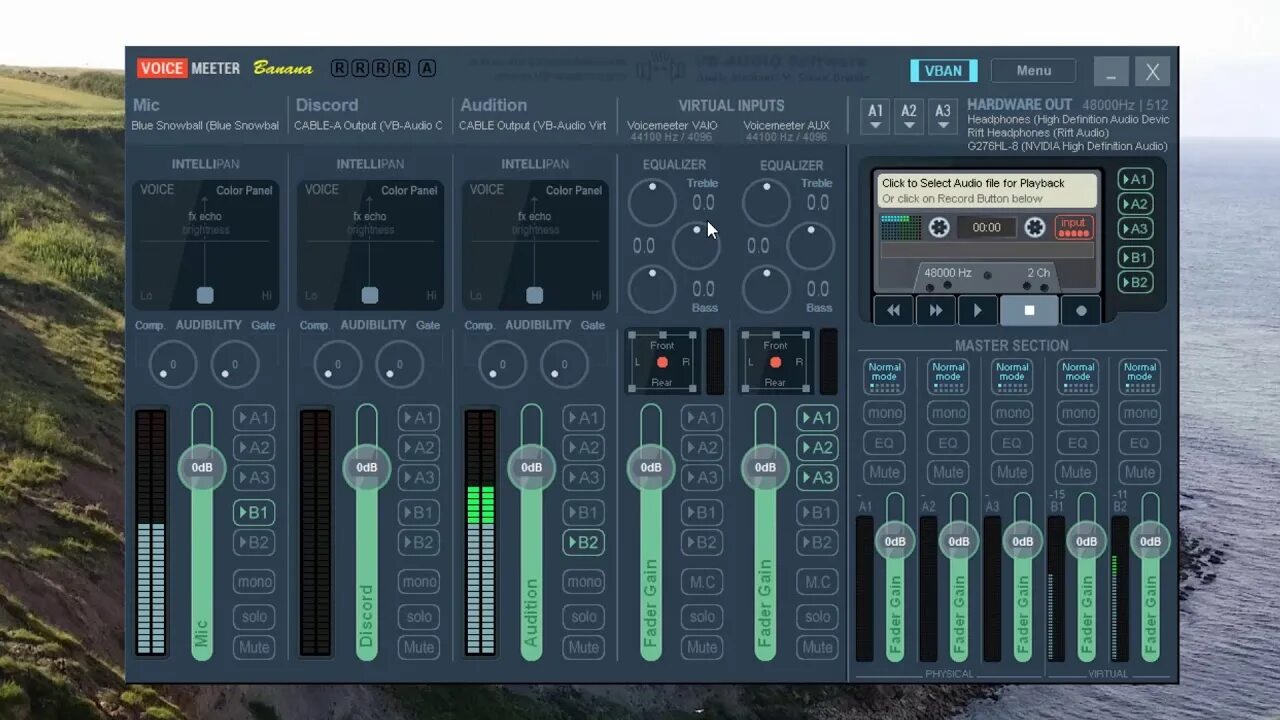Route Mic strip to bus A1
The image size is (1280, 720).
pyautogui.click(x=254, y=417)
